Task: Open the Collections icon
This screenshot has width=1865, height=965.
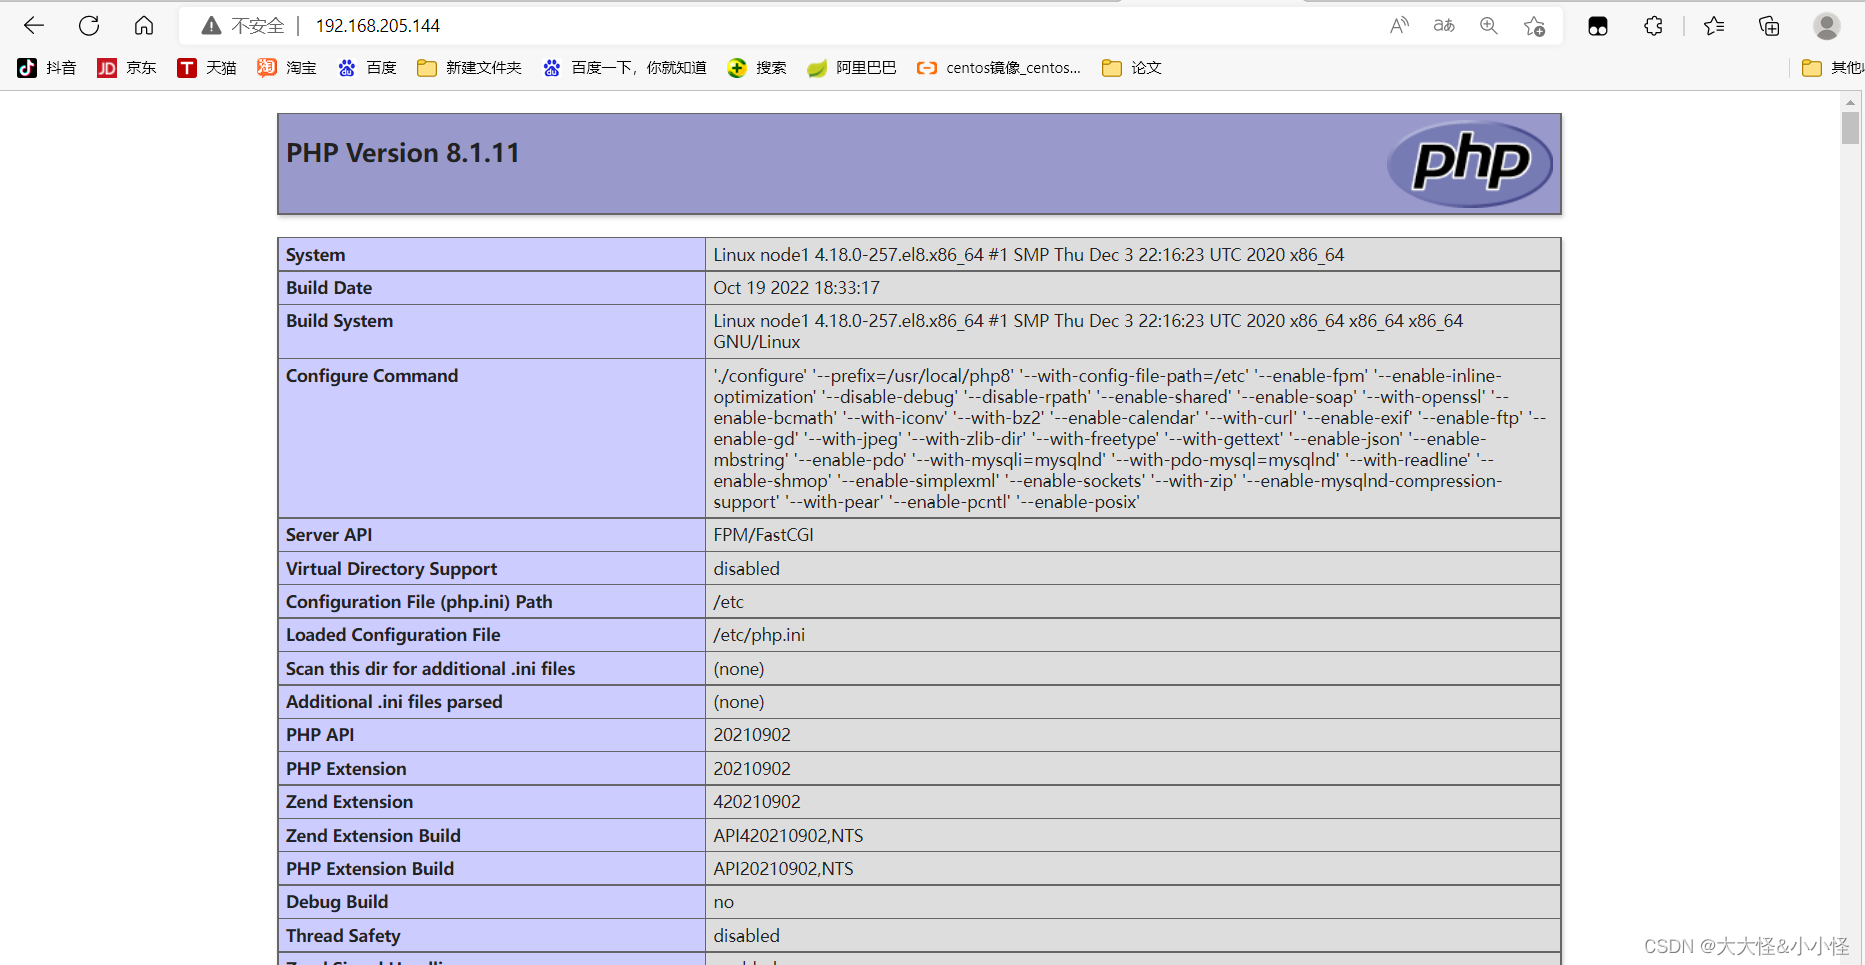Action: pyautogui.click(x=1769, y=26)
